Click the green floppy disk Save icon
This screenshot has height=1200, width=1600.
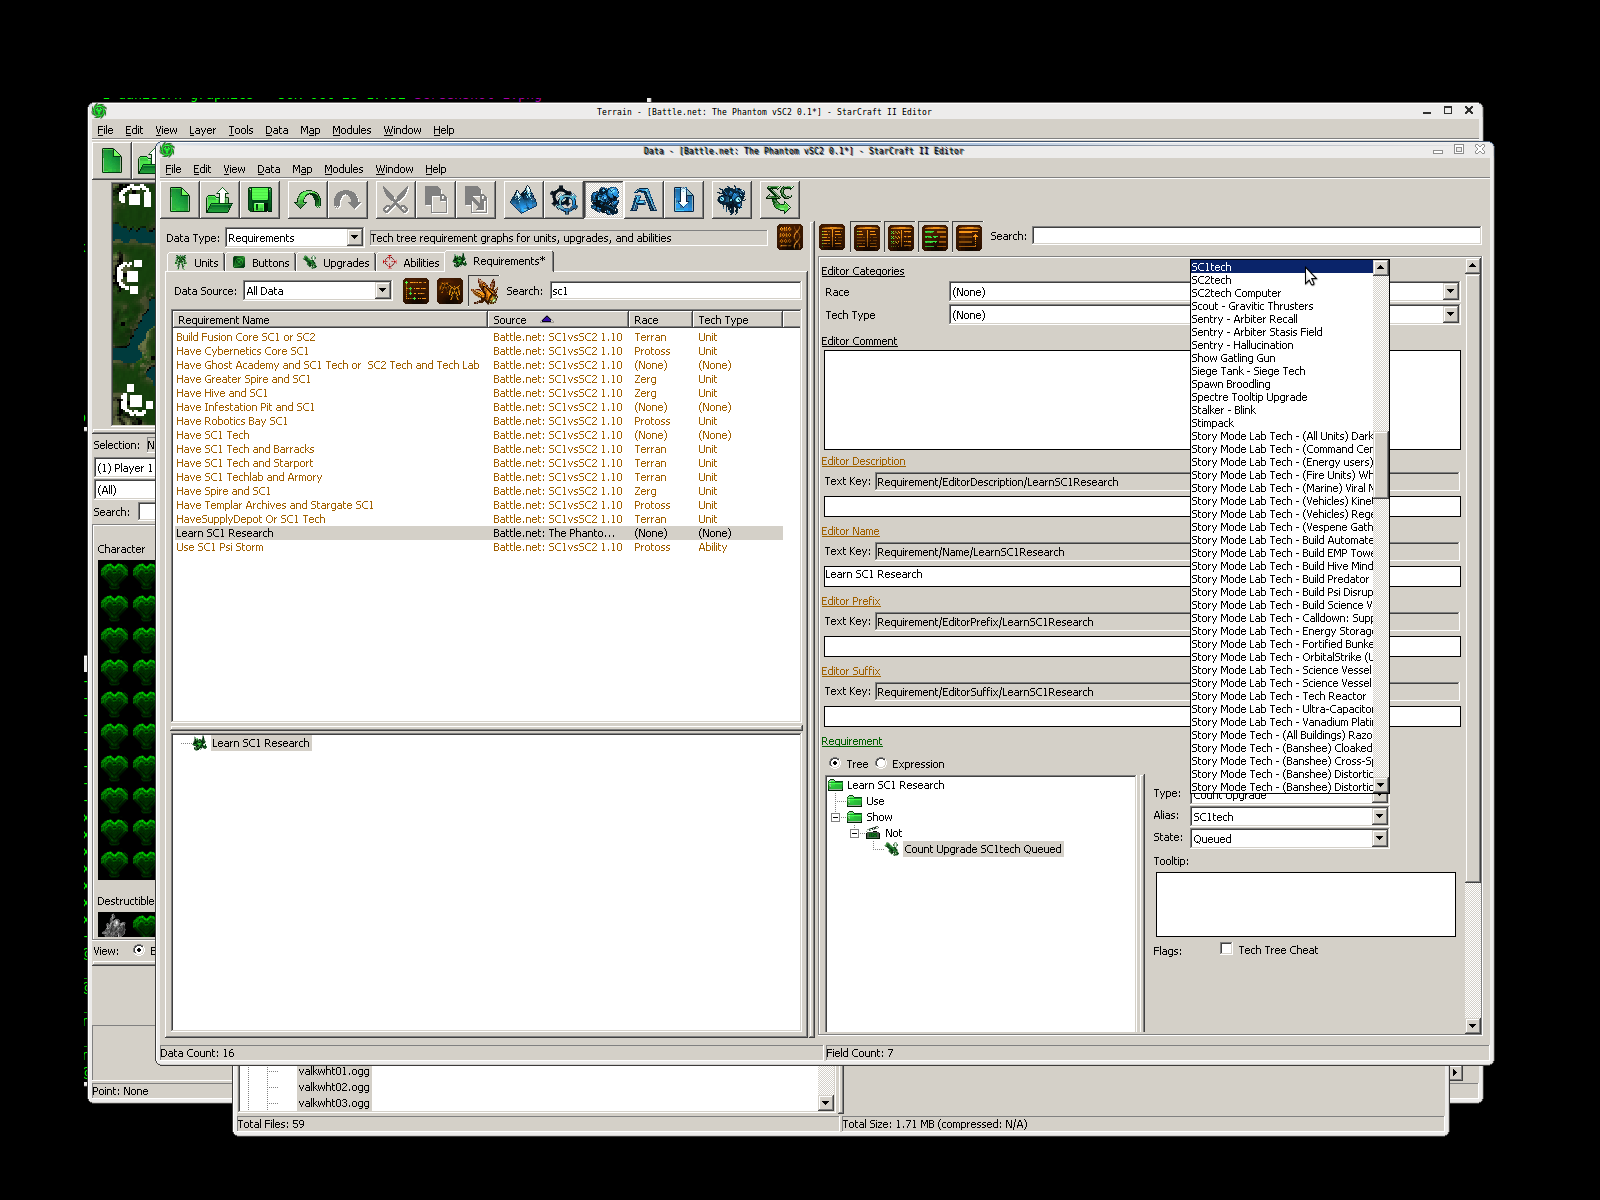(260, 201)
